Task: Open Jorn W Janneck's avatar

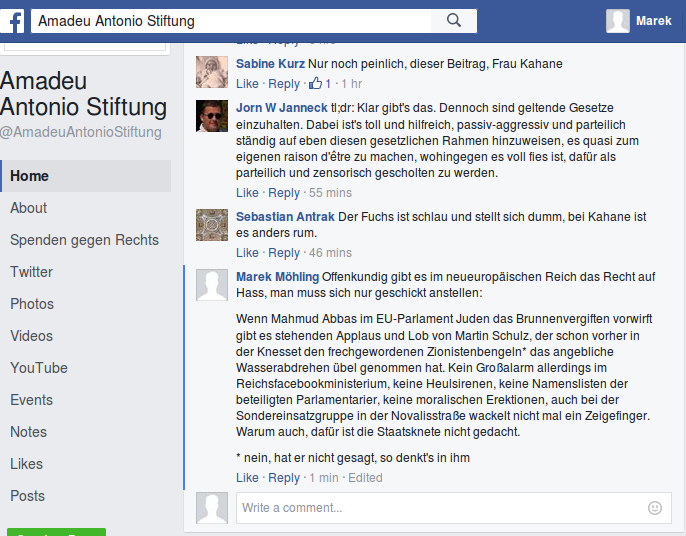Action: tap(212, 116)
